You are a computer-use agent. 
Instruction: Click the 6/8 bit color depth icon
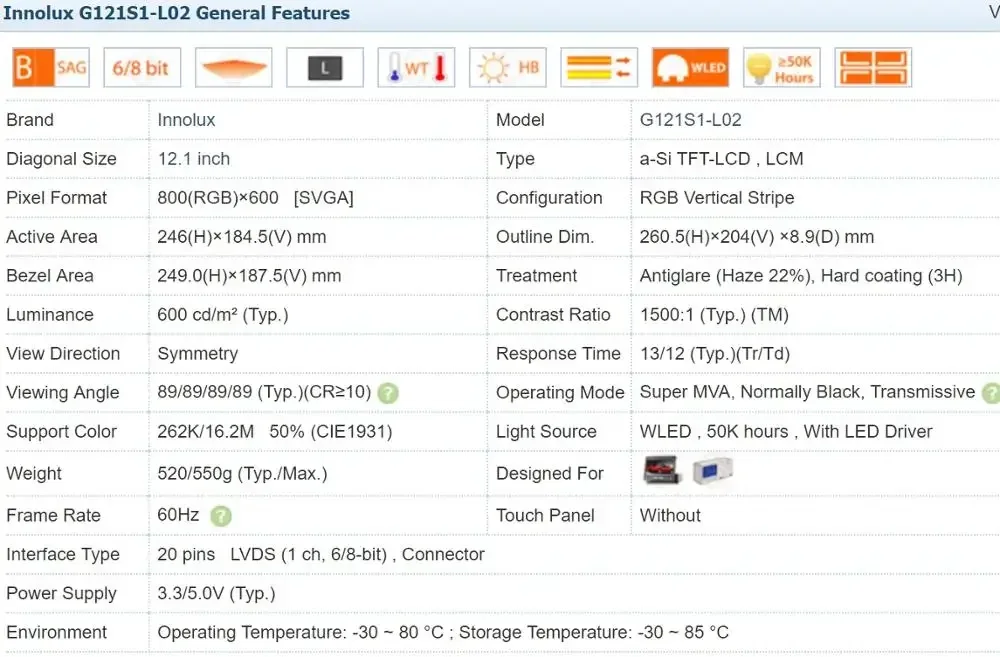point(142,68)
